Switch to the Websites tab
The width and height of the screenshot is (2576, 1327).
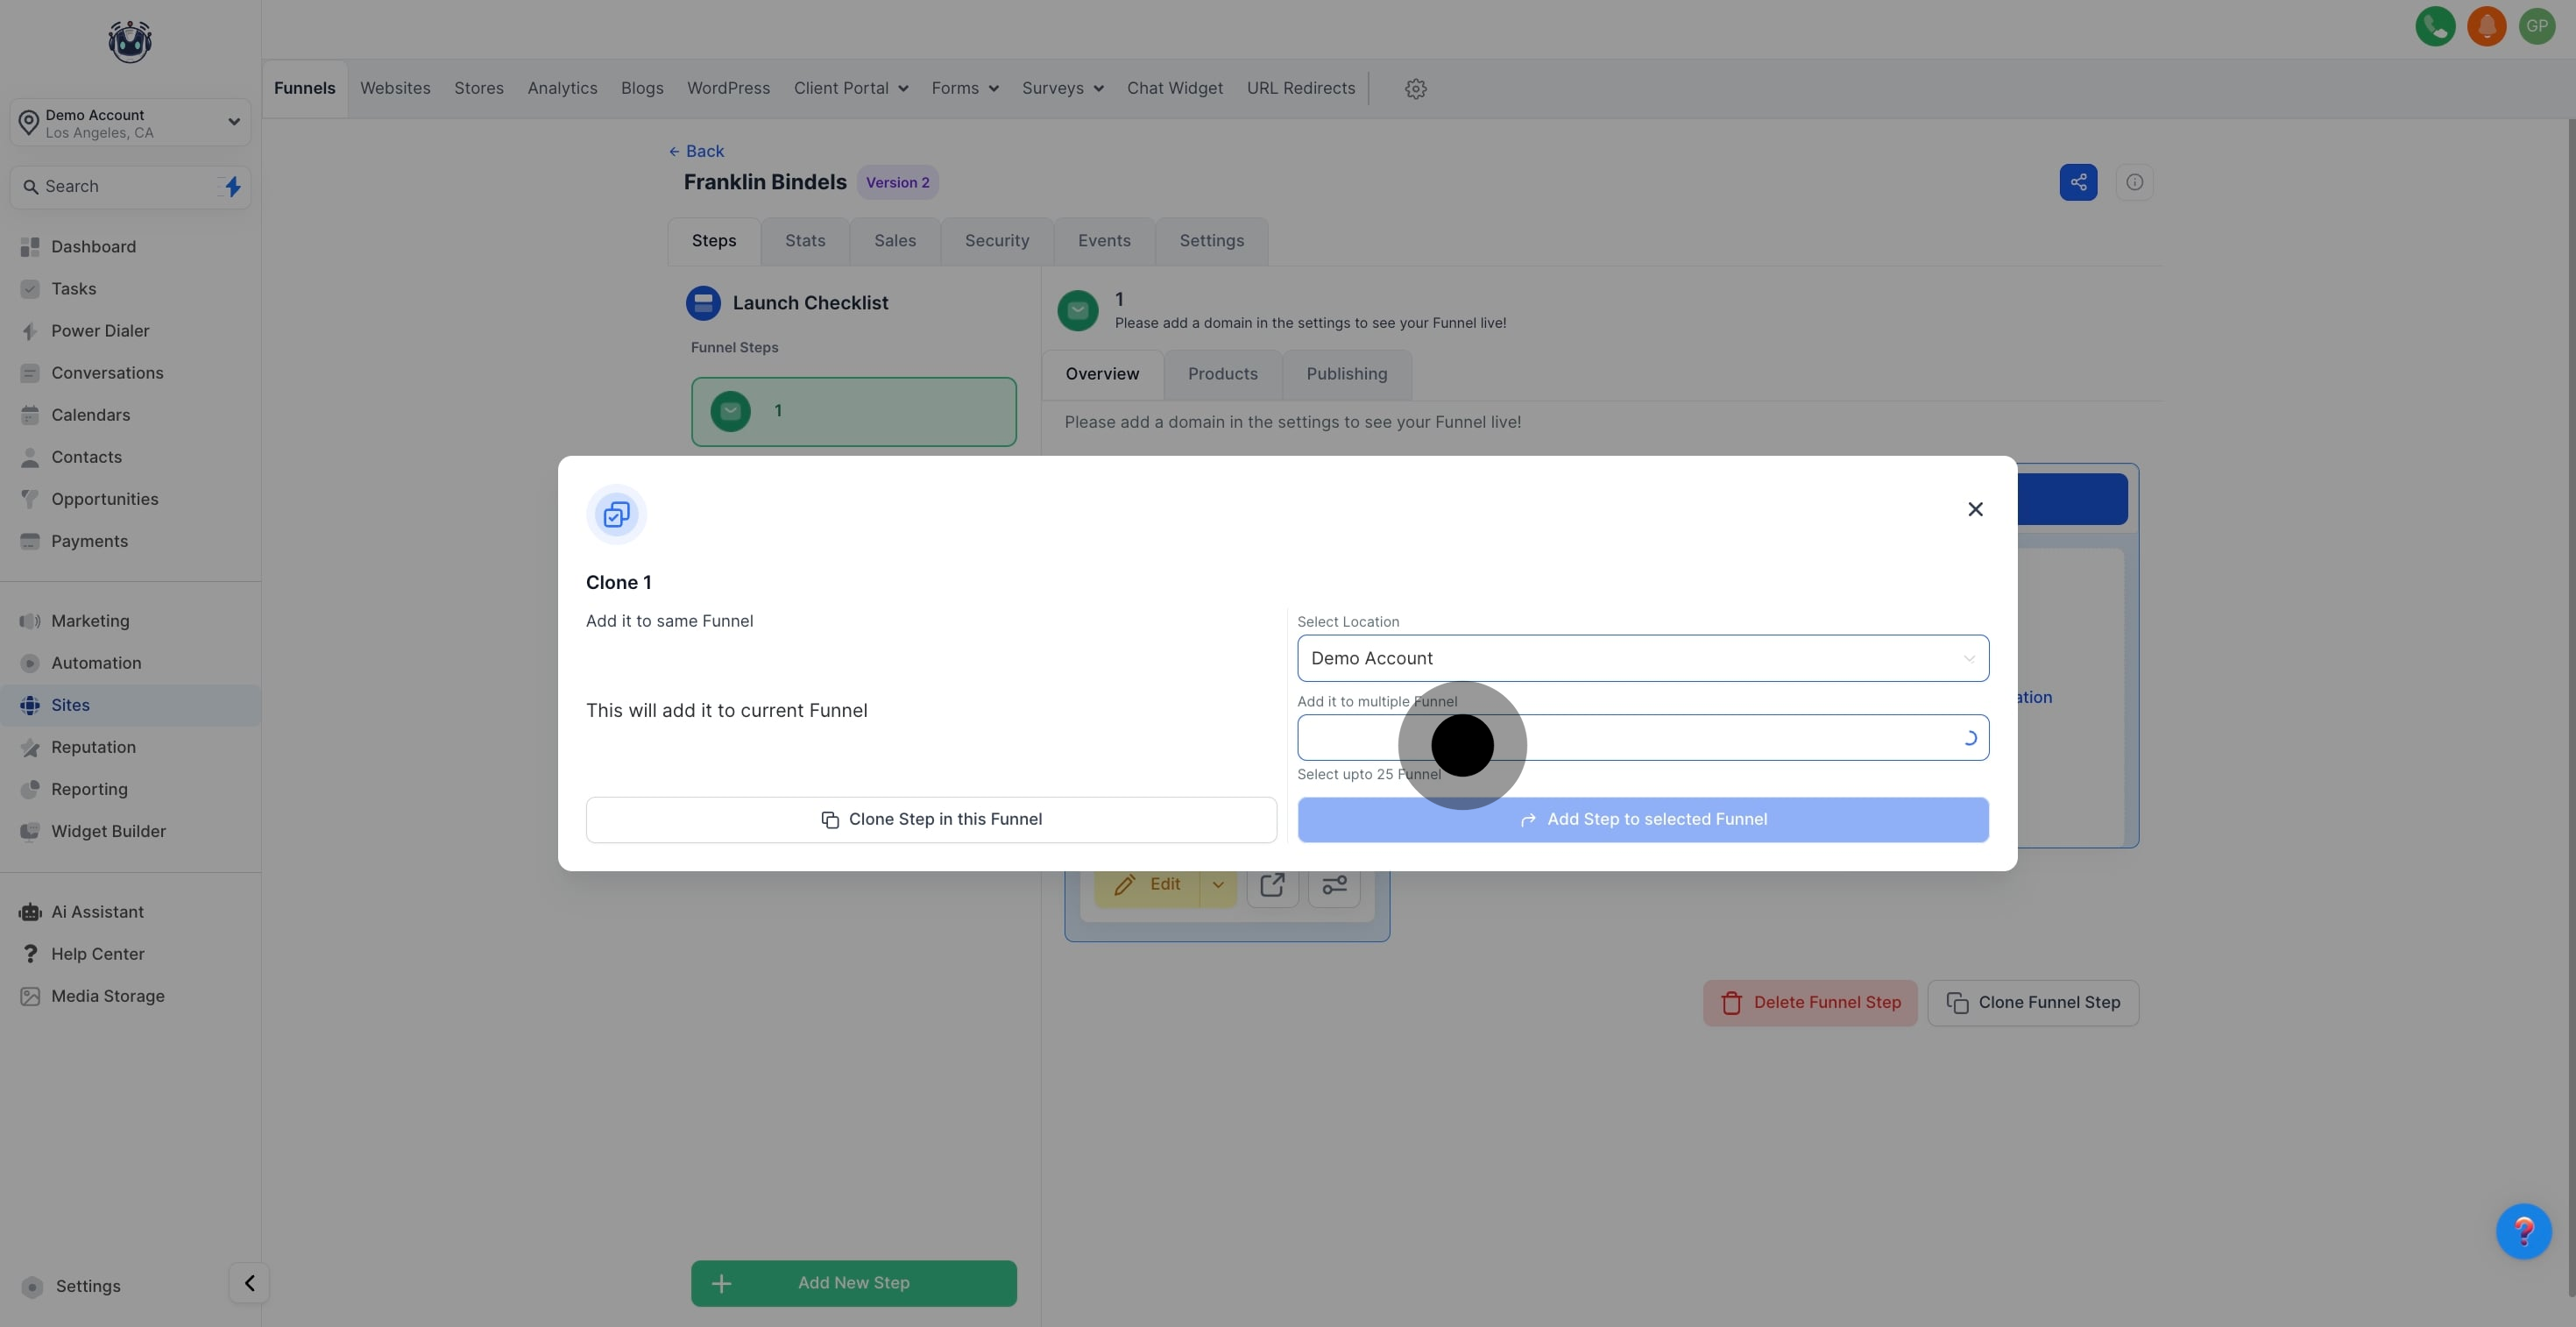[x=395, y=89]
